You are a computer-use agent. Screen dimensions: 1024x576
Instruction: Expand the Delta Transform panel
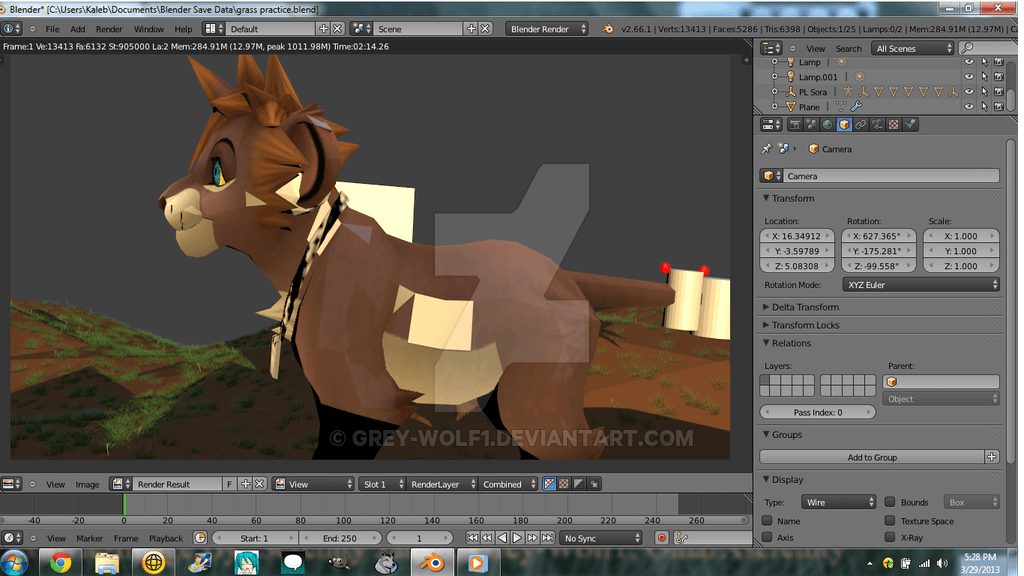801,307
